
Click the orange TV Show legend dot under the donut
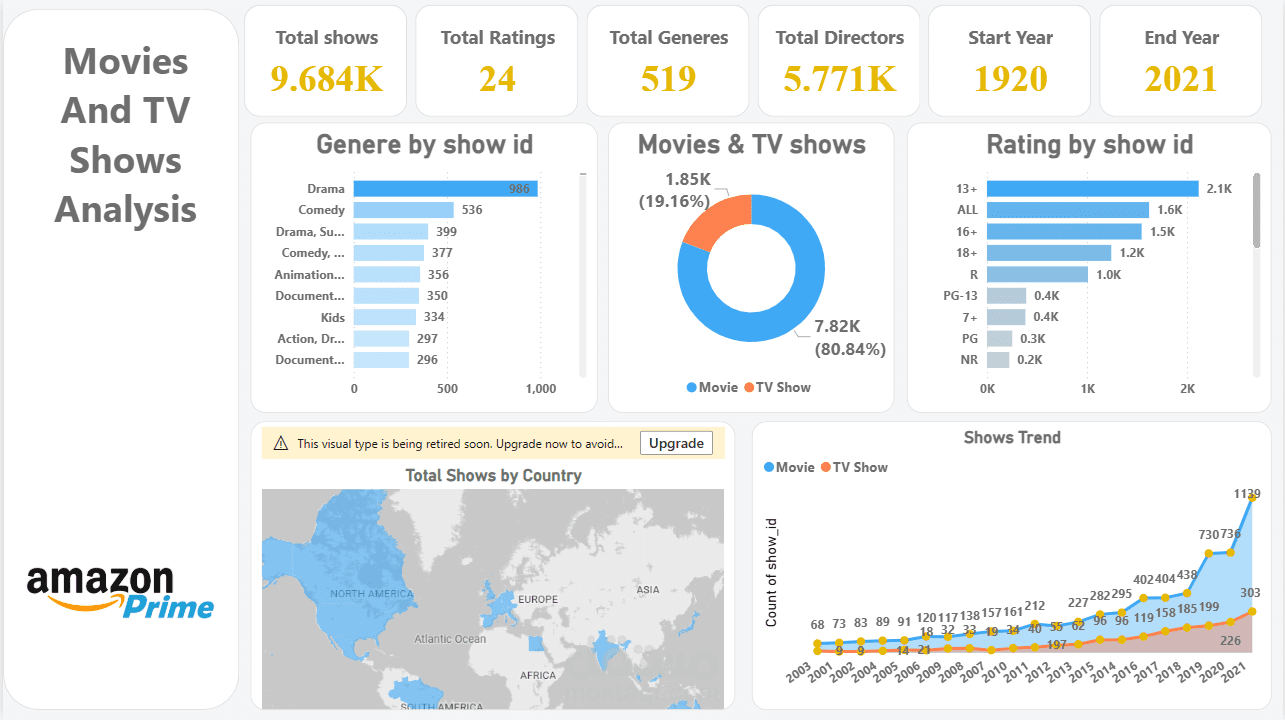tap(749, 388)
